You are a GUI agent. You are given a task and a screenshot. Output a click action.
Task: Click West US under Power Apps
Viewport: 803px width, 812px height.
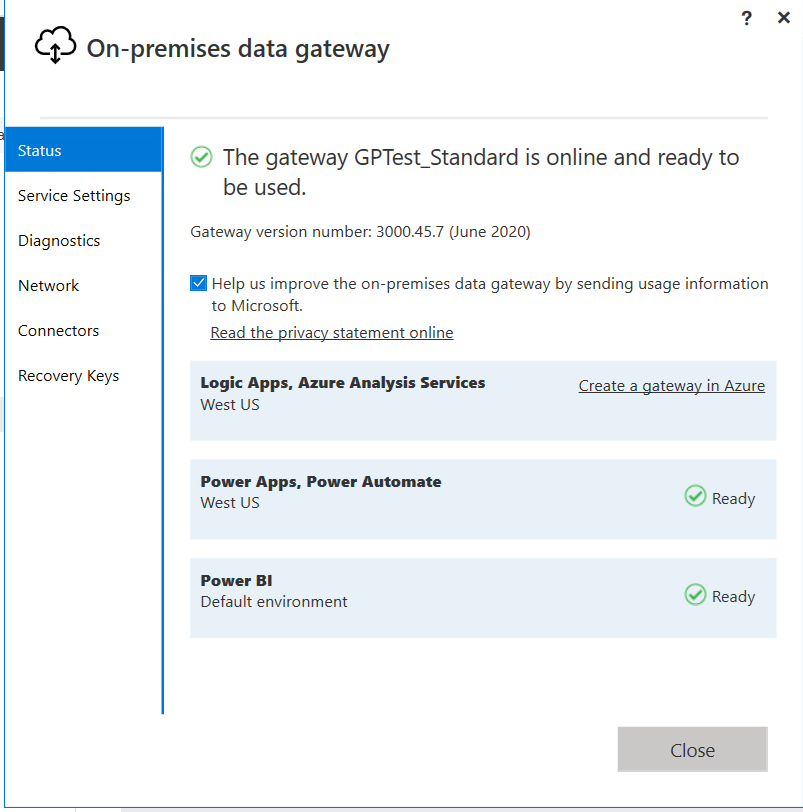pos(230,503)
